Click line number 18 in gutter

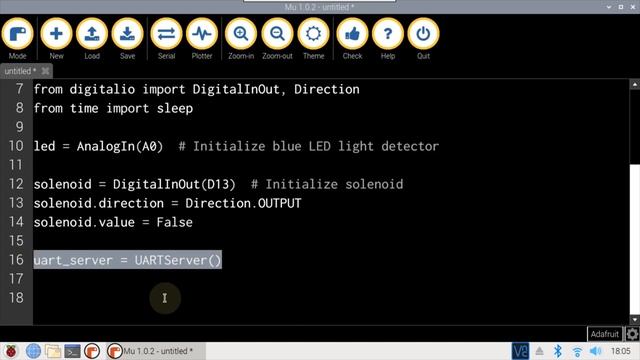(x=16, y=298)
